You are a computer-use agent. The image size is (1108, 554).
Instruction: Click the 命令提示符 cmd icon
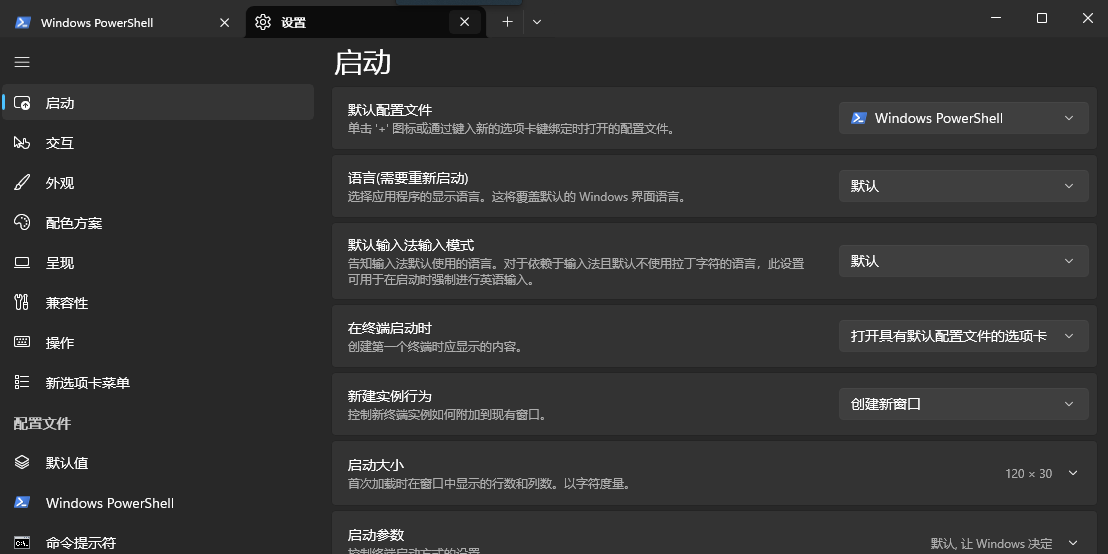(x=22, y=543)
